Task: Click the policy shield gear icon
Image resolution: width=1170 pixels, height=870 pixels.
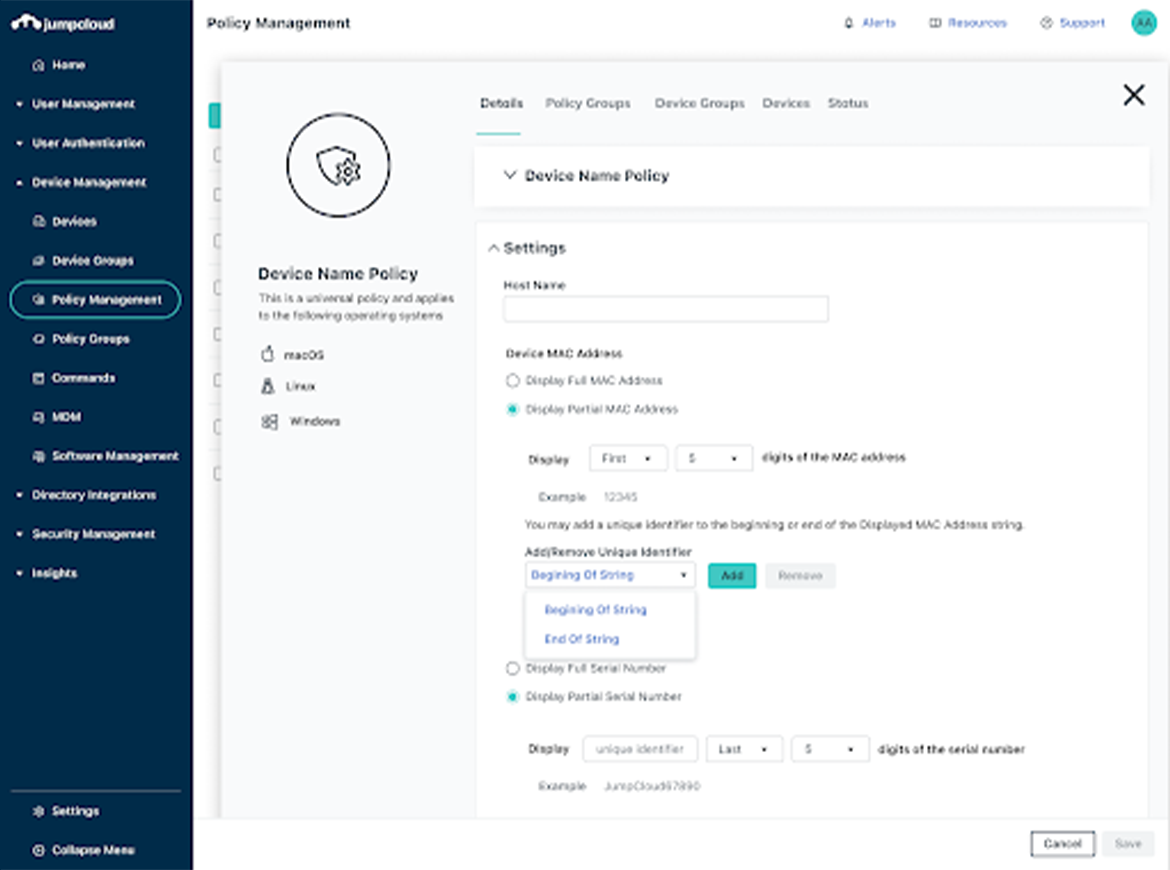Action: pos(338,166)
